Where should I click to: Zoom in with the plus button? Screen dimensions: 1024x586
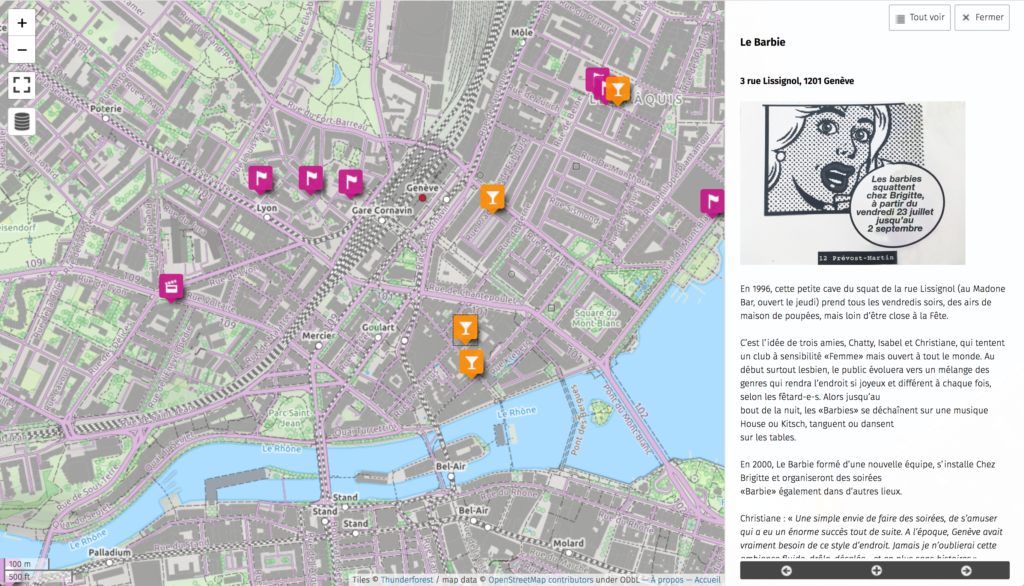pos(22,23)
